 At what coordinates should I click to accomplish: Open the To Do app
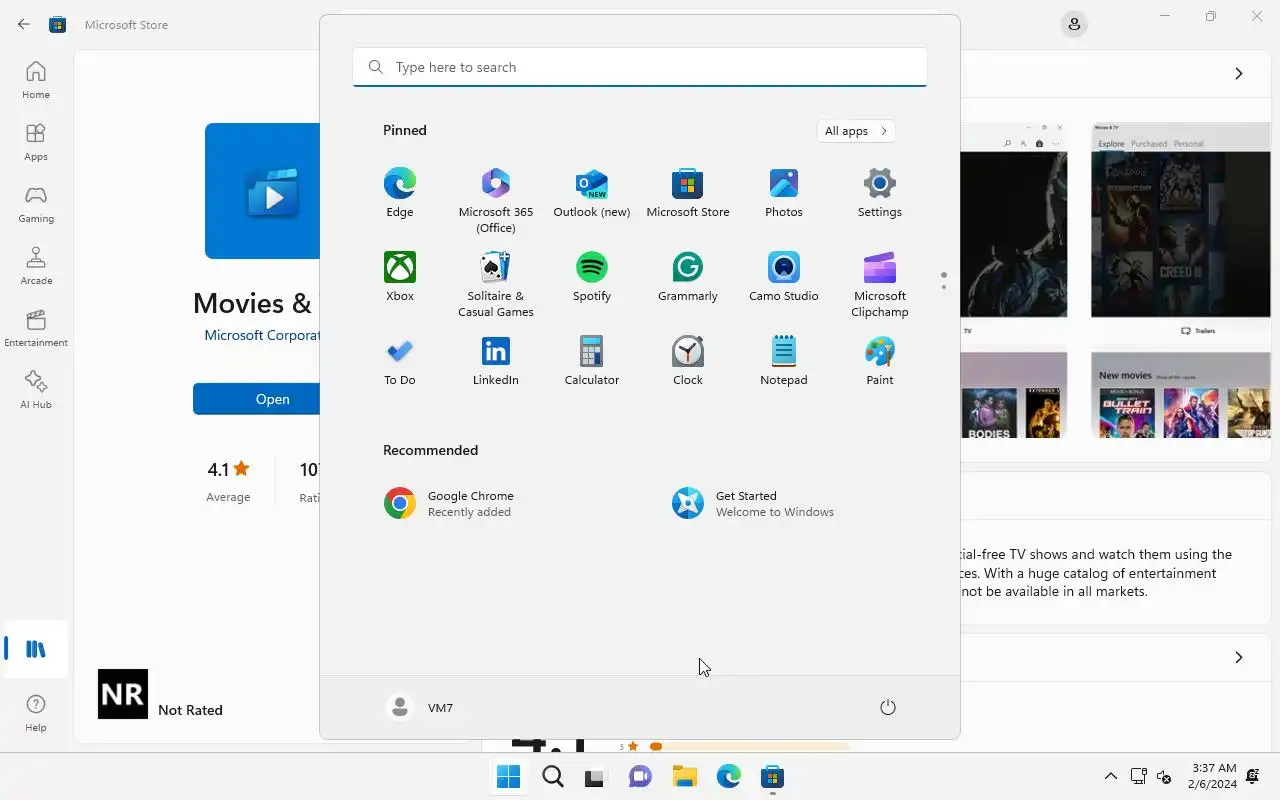[x=399, y=360]
